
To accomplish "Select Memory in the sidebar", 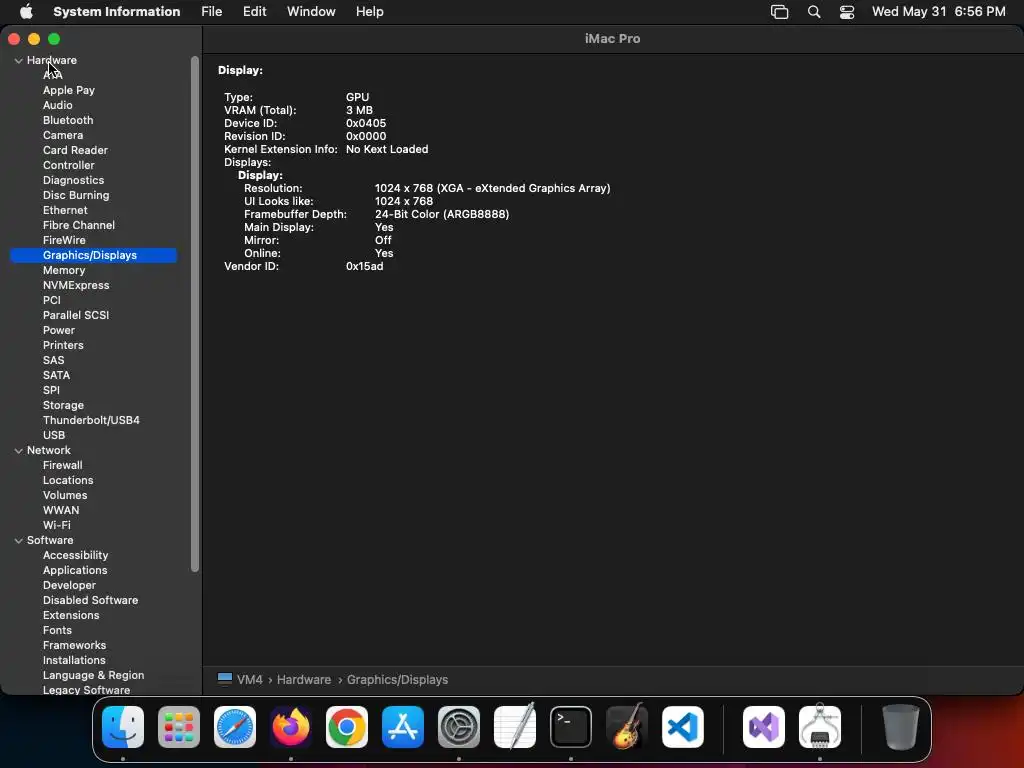I will pyautogui.click(x=64, y=270).
